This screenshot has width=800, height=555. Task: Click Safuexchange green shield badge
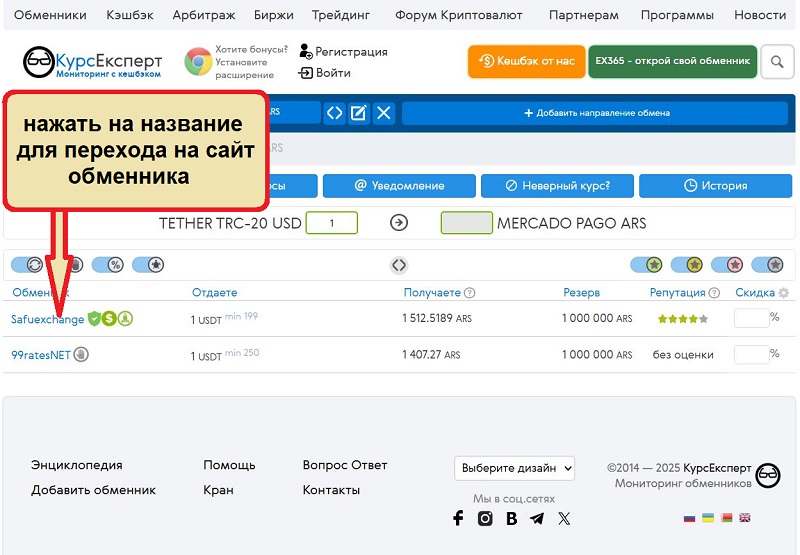tap(94, 319)
